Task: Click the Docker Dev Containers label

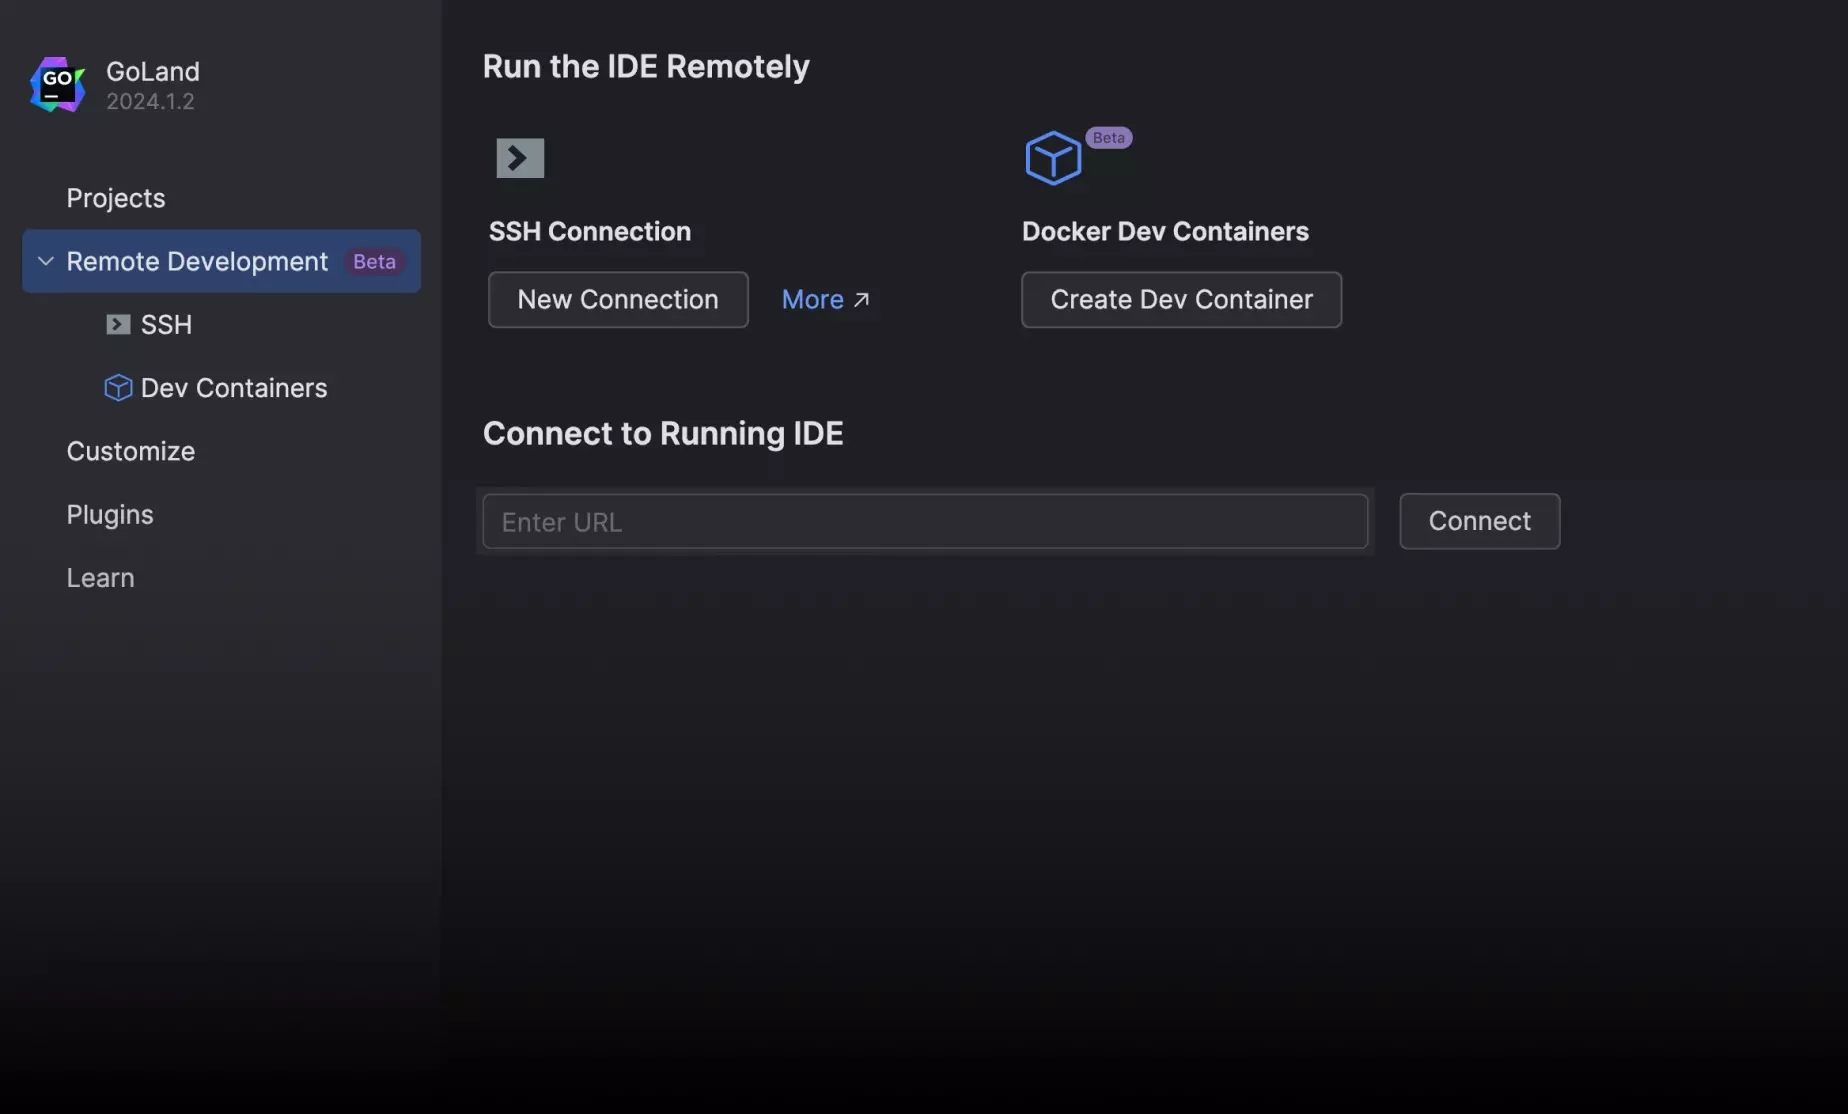Action: pos(1165,231)
